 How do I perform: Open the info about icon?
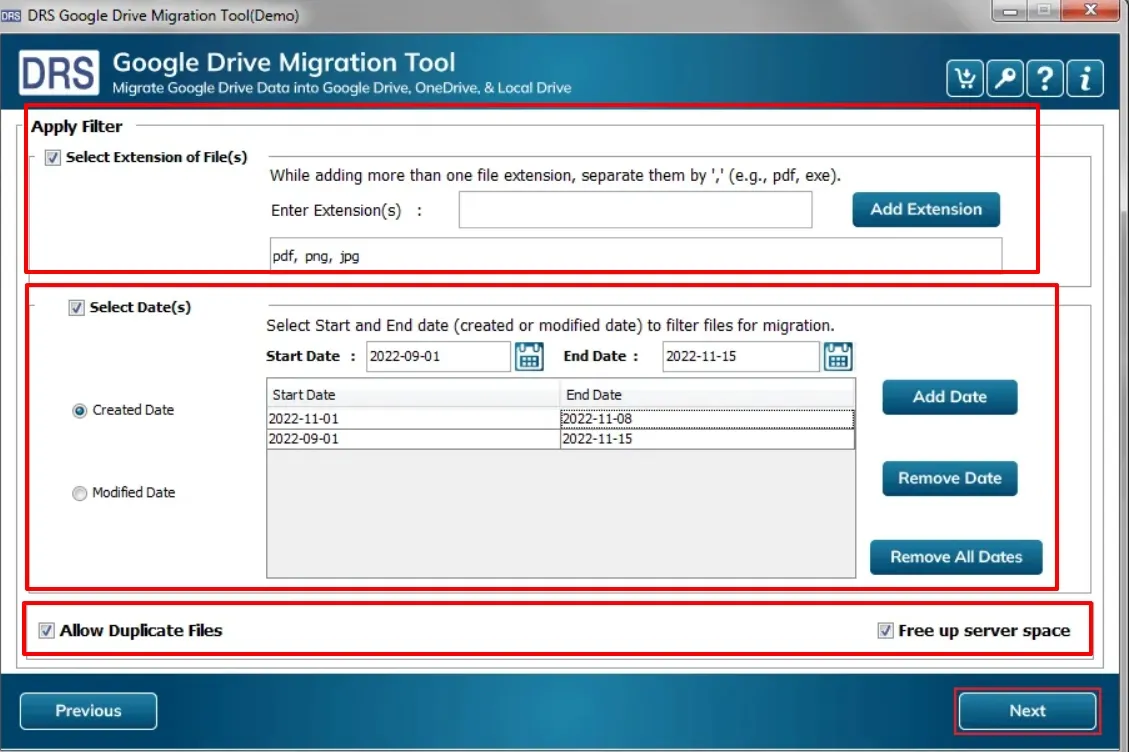(1085, 79)
